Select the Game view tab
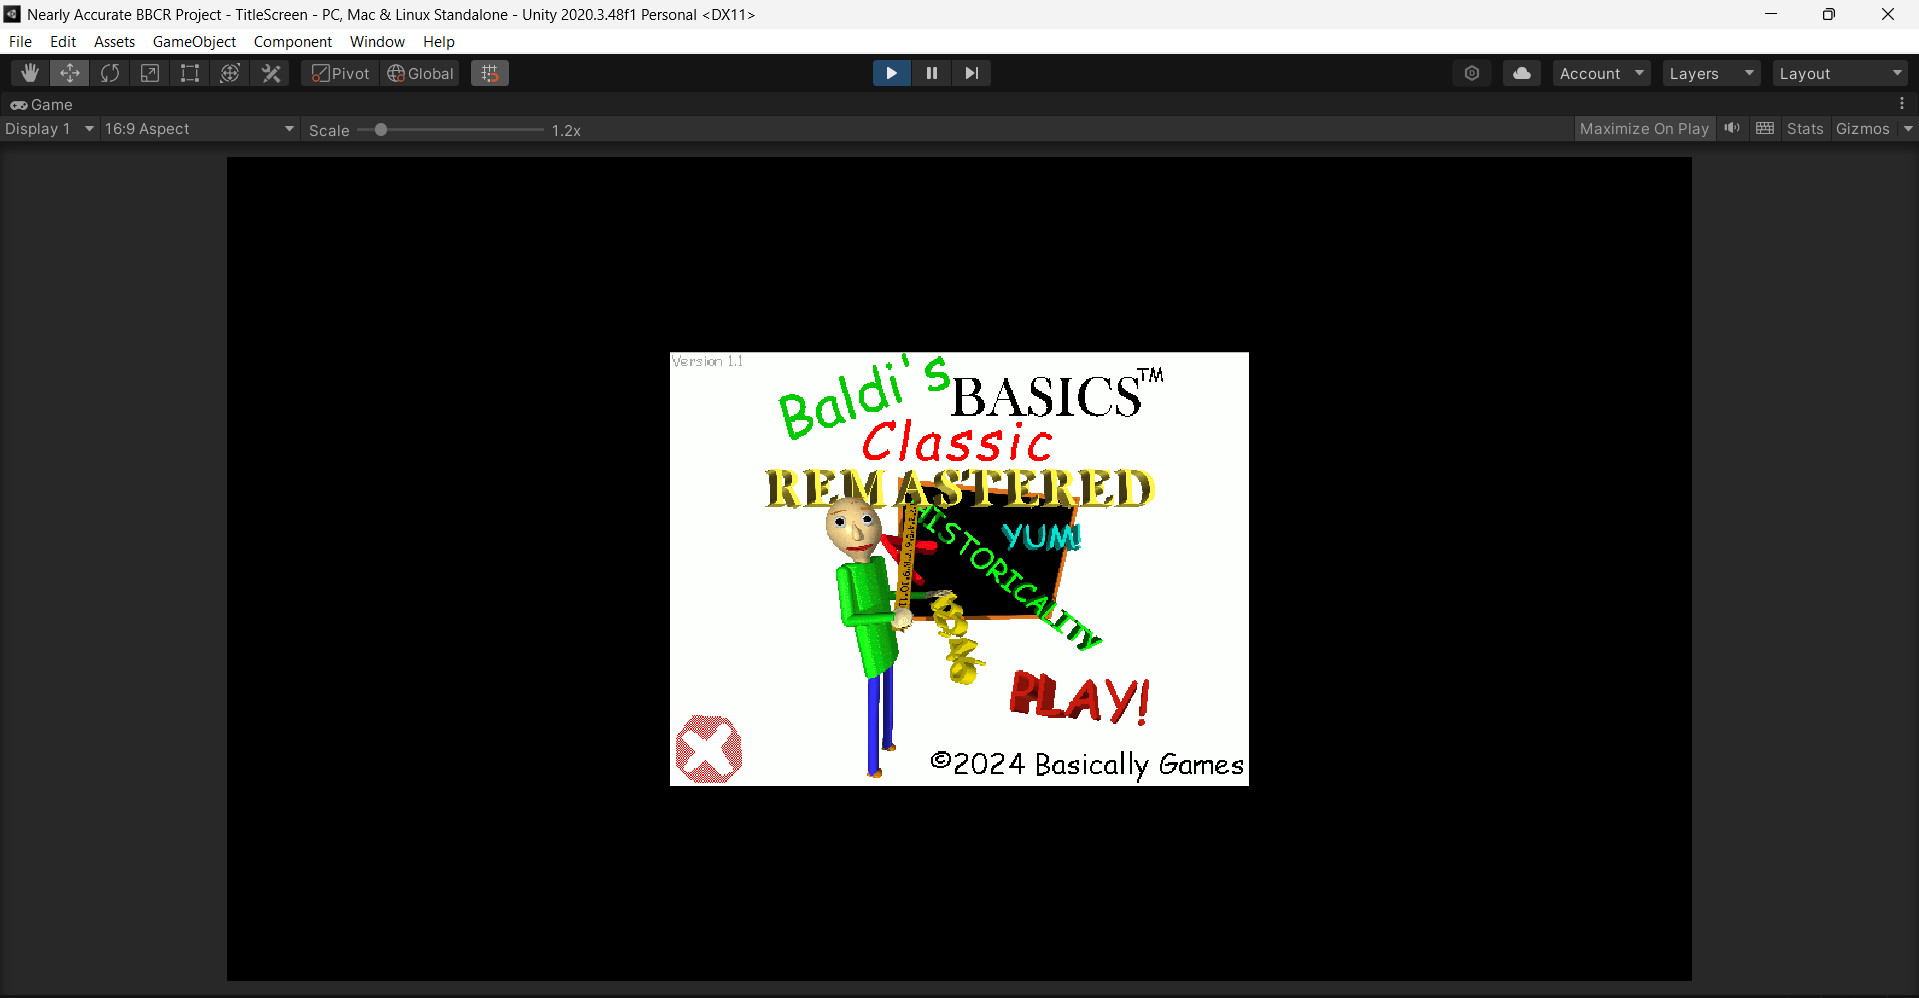 pos(42,104)
